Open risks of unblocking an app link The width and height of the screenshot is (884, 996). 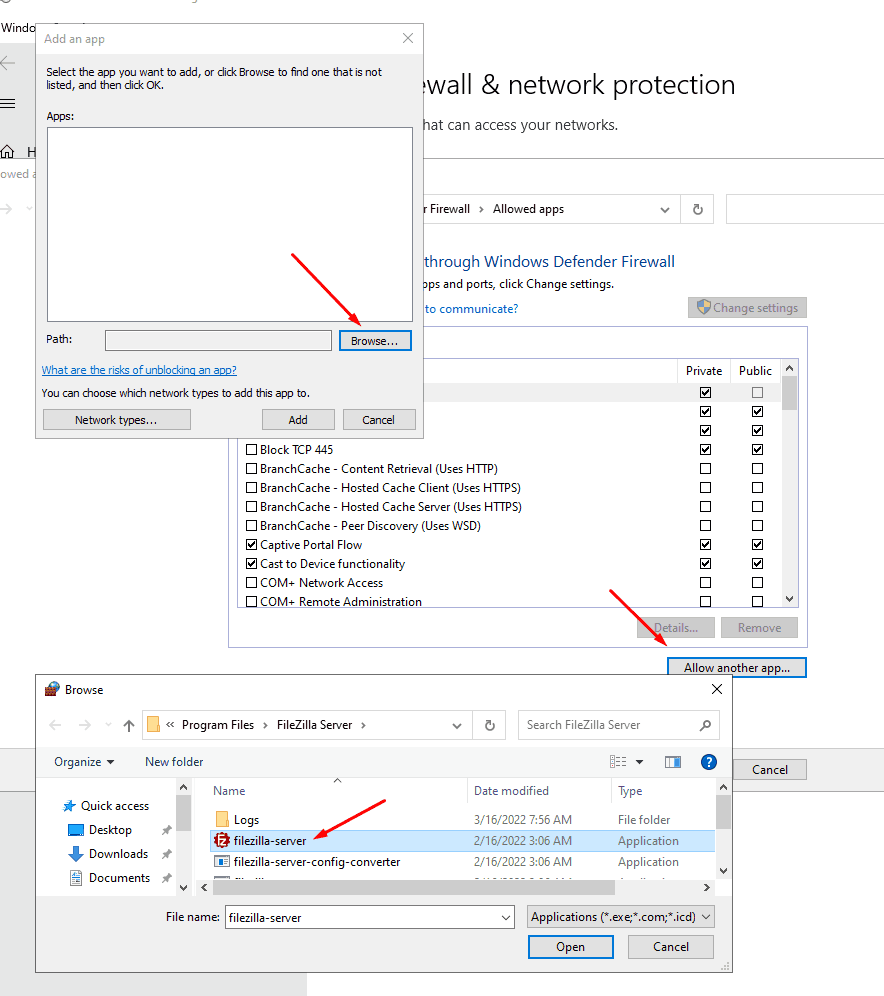click(139, 370)
